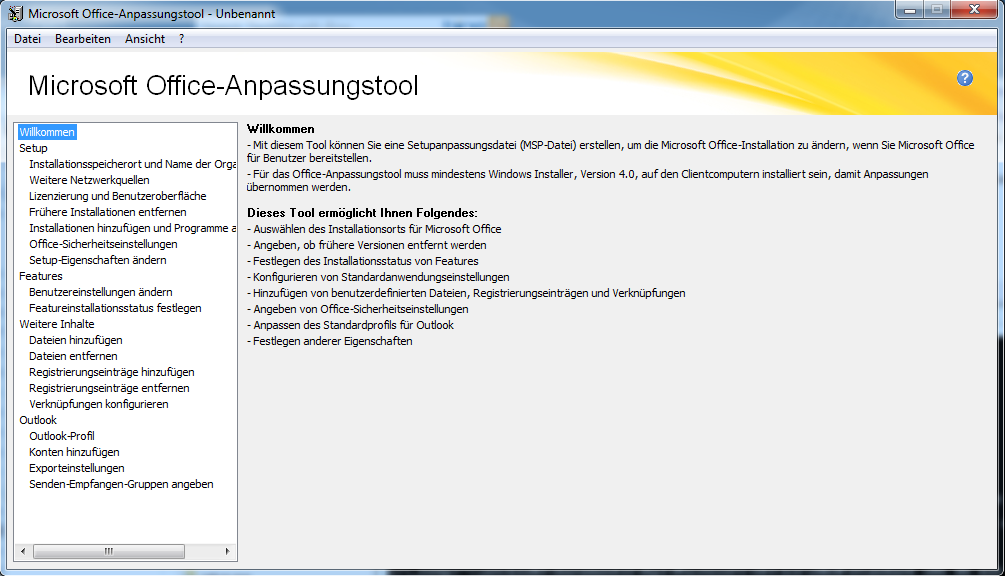Image resolution: width=1005 pixels, height=576 pixels.
Task: Click the 'Hinzufügen von benutzerdefinierten Dateien' line
Action: click(x=466, y=293)
